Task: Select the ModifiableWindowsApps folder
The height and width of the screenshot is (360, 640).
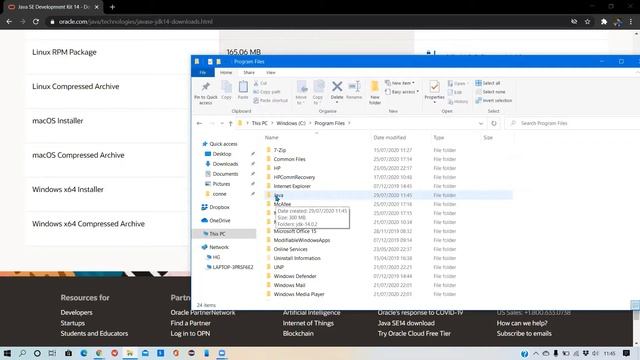Action: click(x=302, y=240)
